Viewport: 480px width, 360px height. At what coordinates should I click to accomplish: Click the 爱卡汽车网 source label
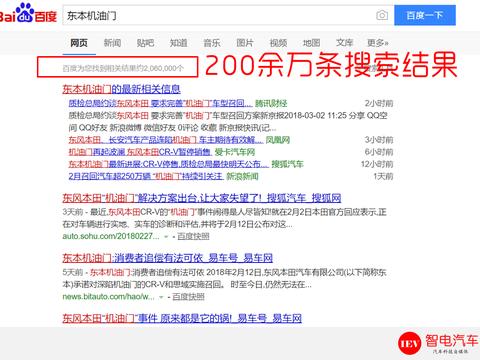[x=235, y=152]
